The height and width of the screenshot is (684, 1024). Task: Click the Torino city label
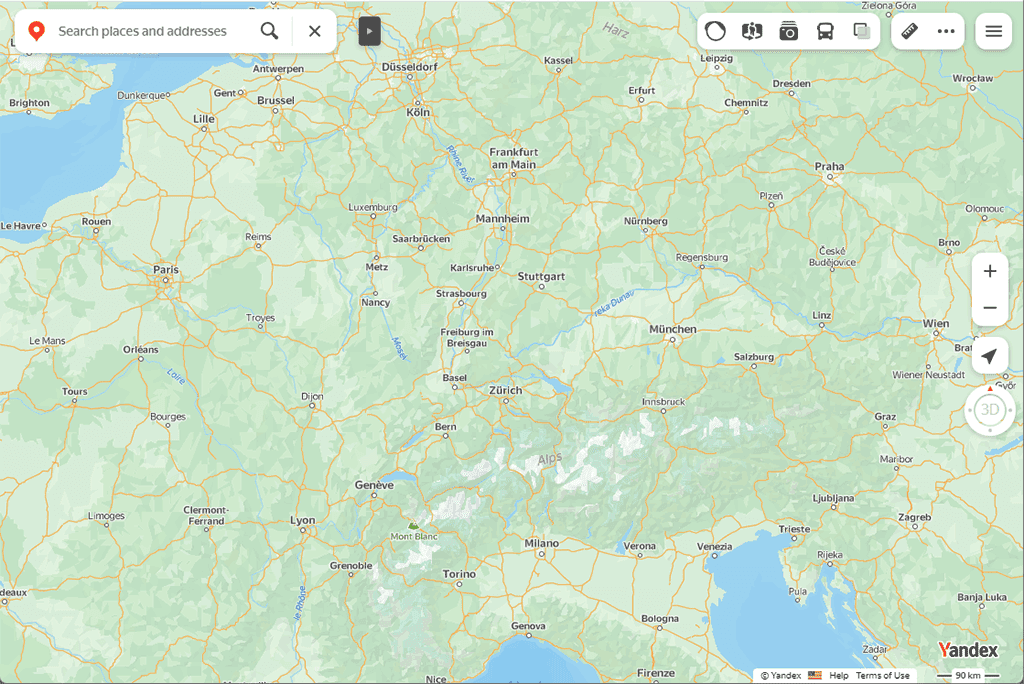tap(459, 574)
